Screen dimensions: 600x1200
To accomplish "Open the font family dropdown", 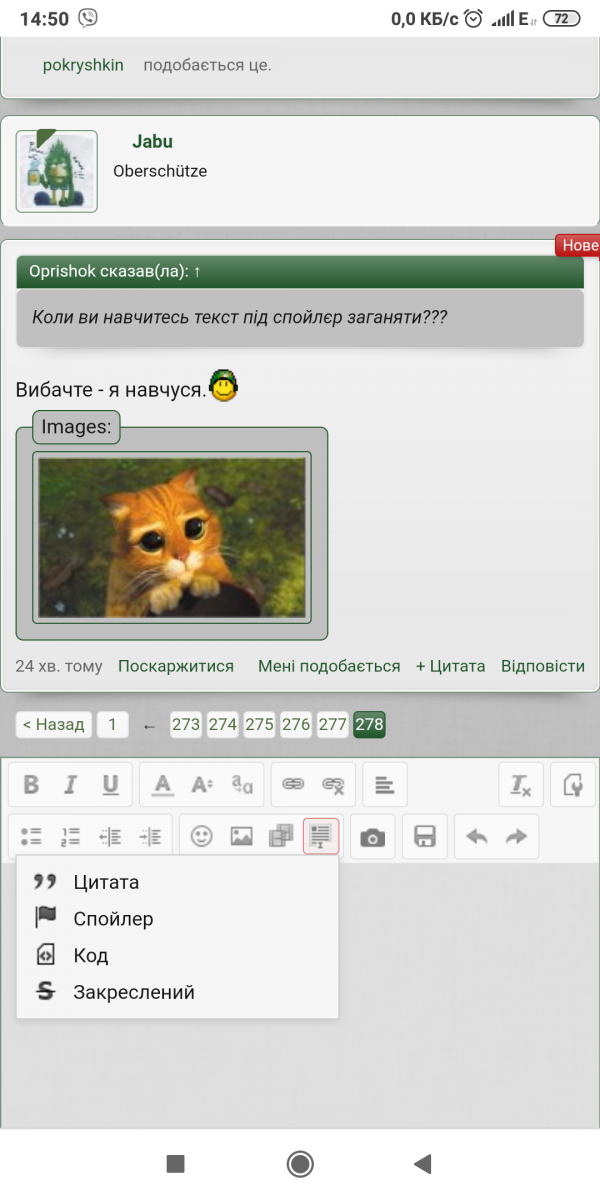I will click(x=242, y=785).
